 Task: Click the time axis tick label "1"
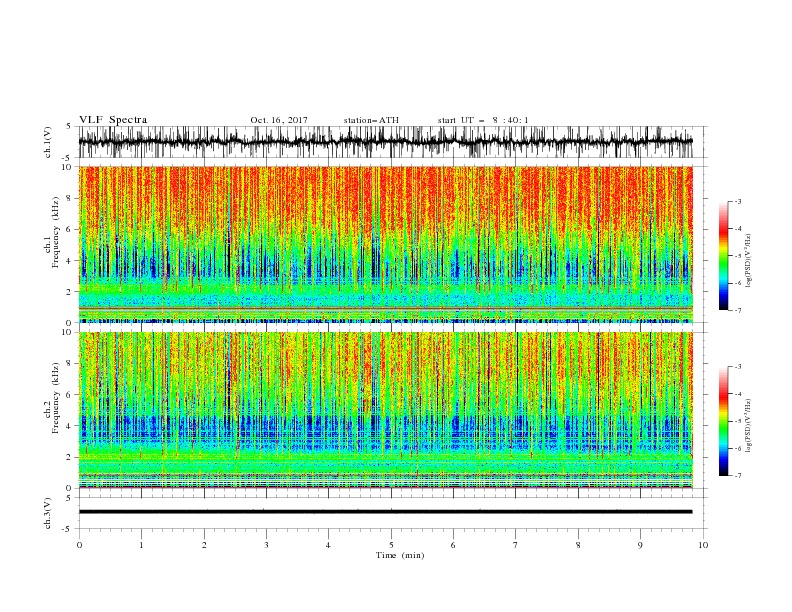point(141,545)
